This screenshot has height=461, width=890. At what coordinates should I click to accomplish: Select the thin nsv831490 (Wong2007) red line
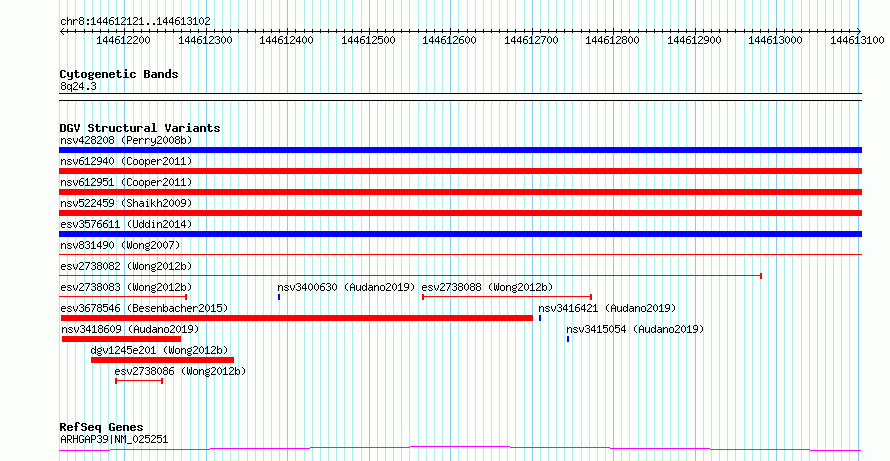coord(460,254)
